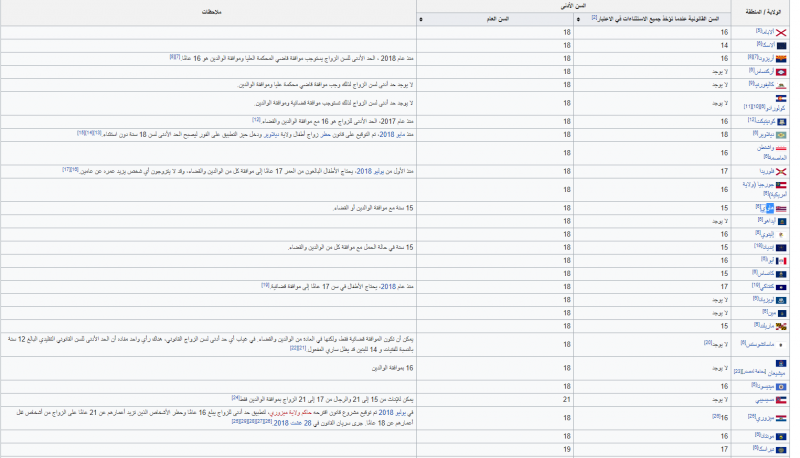Click the ملاحظات notes column header
Screen dimensions: 800x458
coord(211,12)
